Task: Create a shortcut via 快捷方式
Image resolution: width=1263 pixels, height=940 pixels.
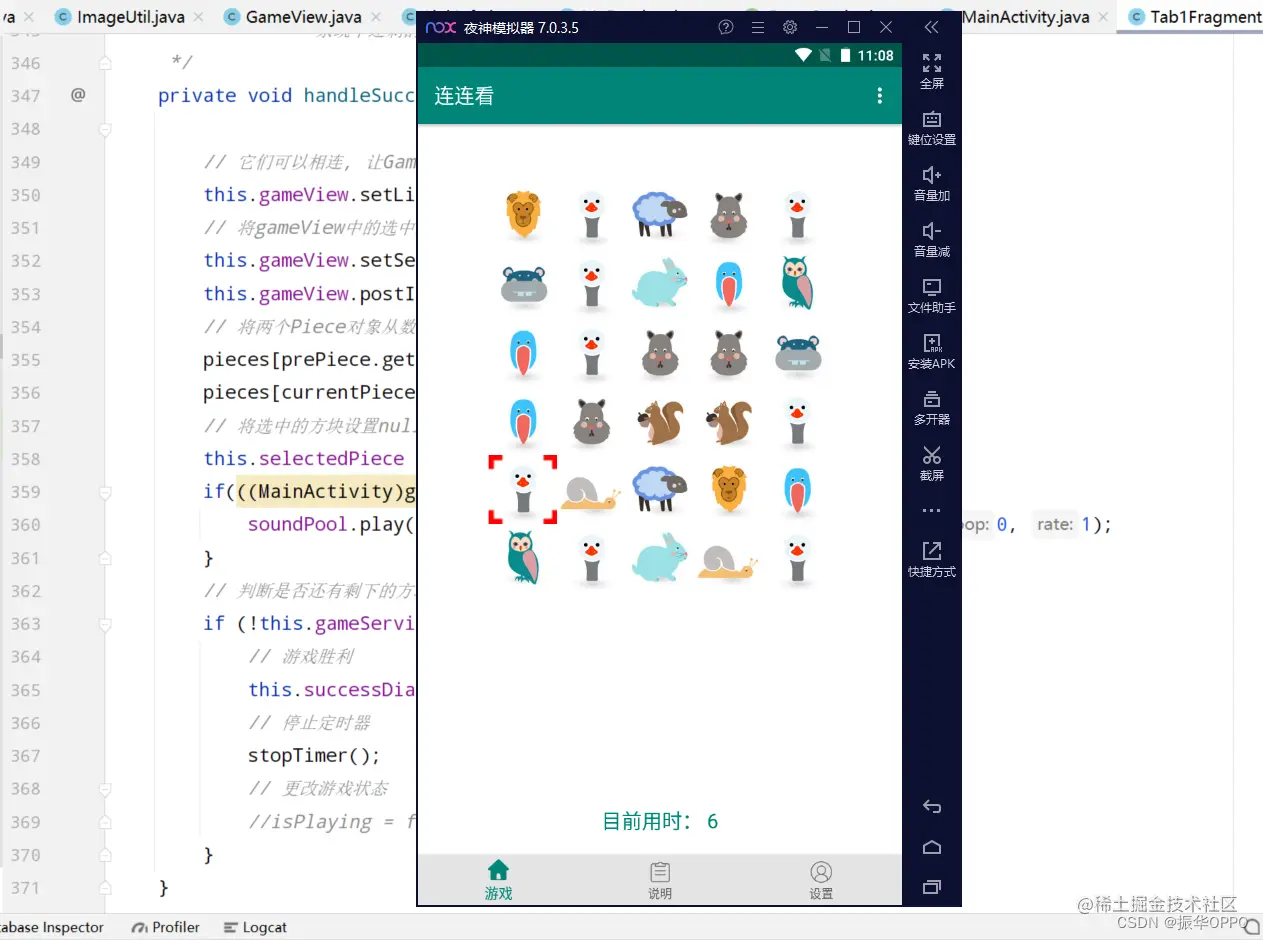Action: [931, 558]
